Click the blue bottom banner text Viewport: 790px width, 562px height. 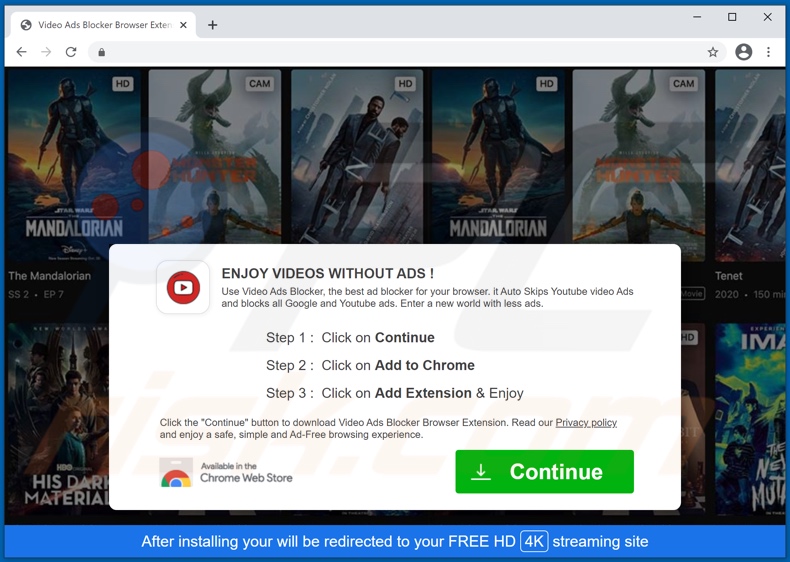(395, 541)
